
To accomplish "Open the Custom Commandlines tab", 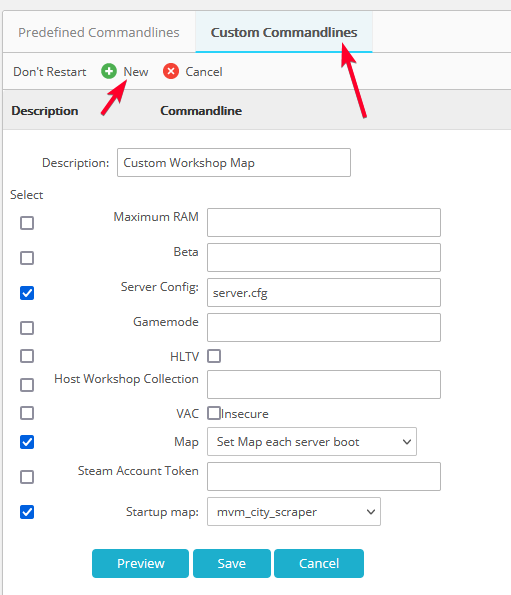I will [284, 32].
